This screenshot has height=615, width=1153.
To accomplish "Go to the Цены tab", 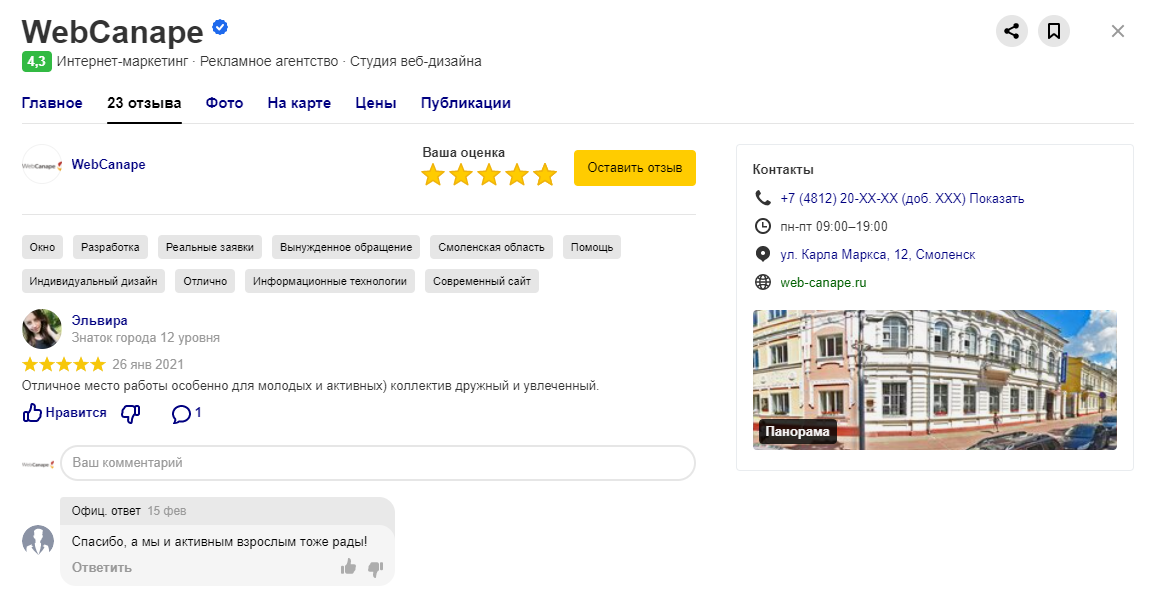I will 376,103.
